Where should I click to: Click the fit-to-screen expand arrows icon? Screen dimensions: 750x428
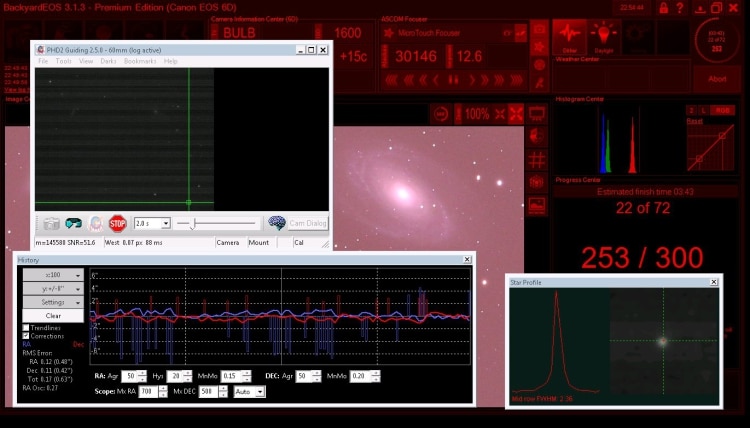(x=516, y=114)
